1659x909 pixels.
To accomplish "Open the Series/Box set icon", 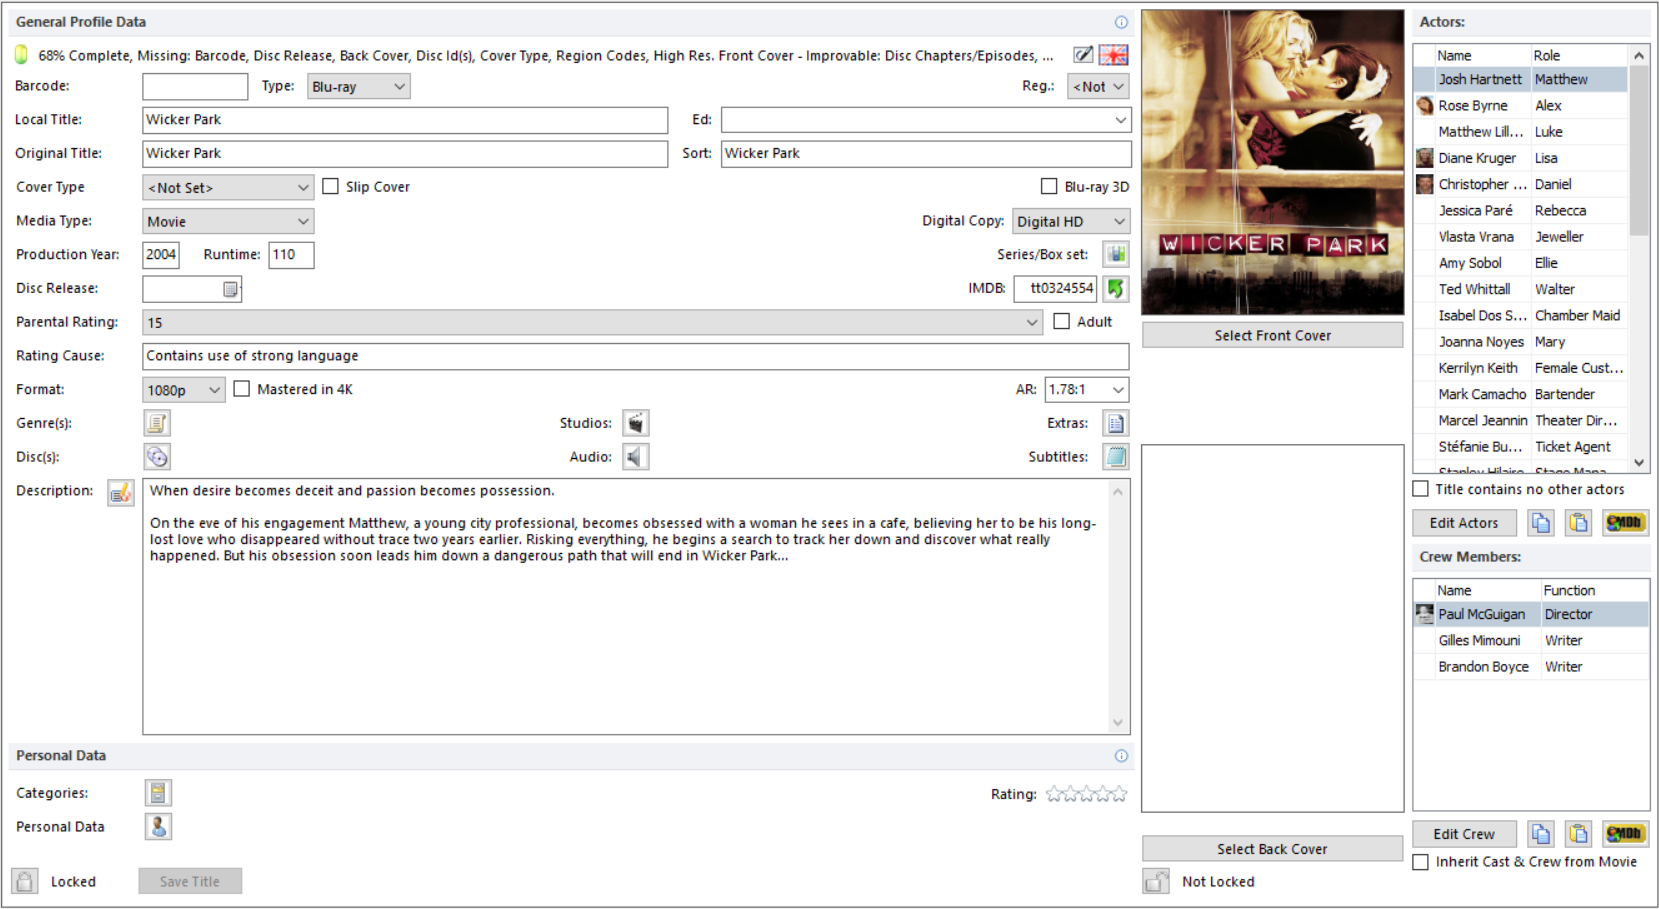I will click(1116, 254).
